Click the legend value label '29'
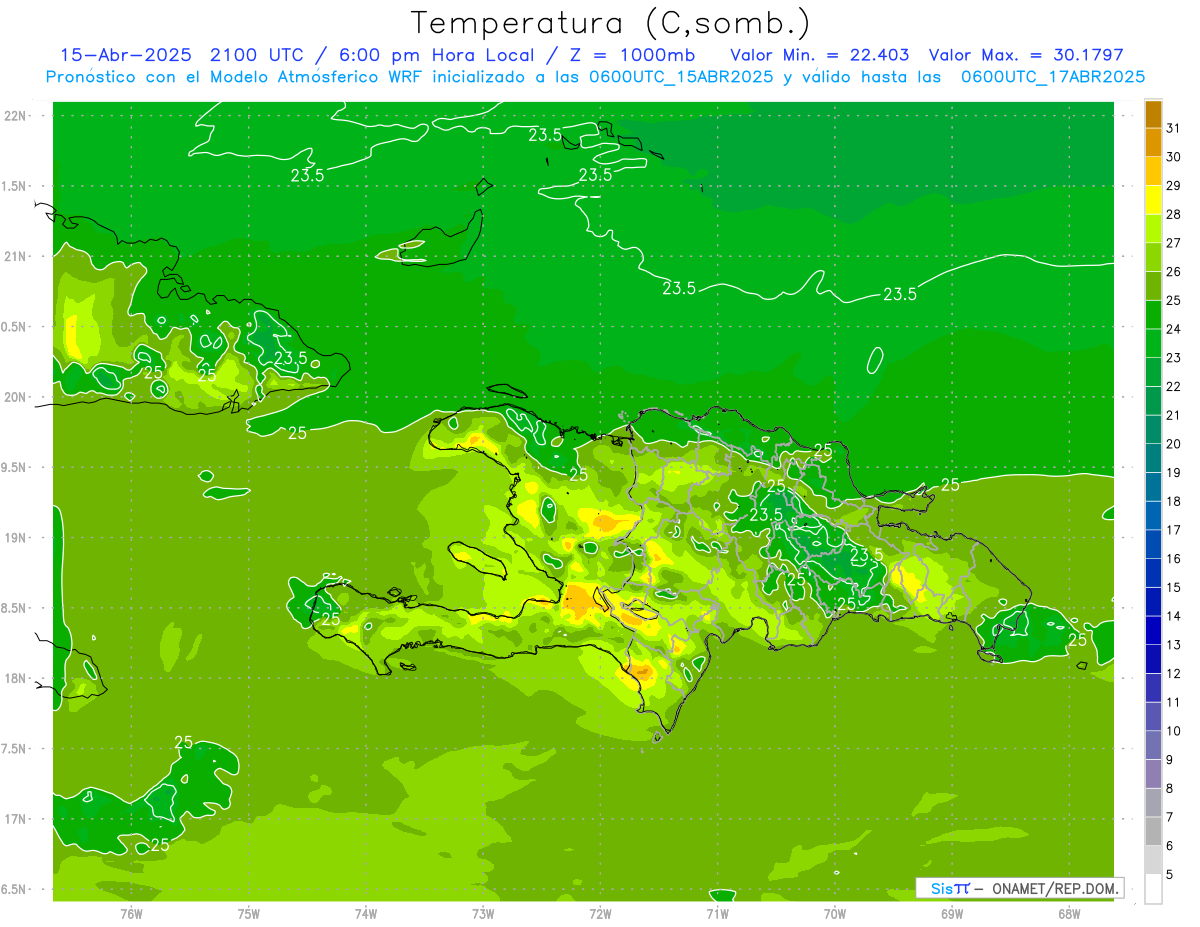Viewport: 1200px width, 927px height. (1173, 186)
